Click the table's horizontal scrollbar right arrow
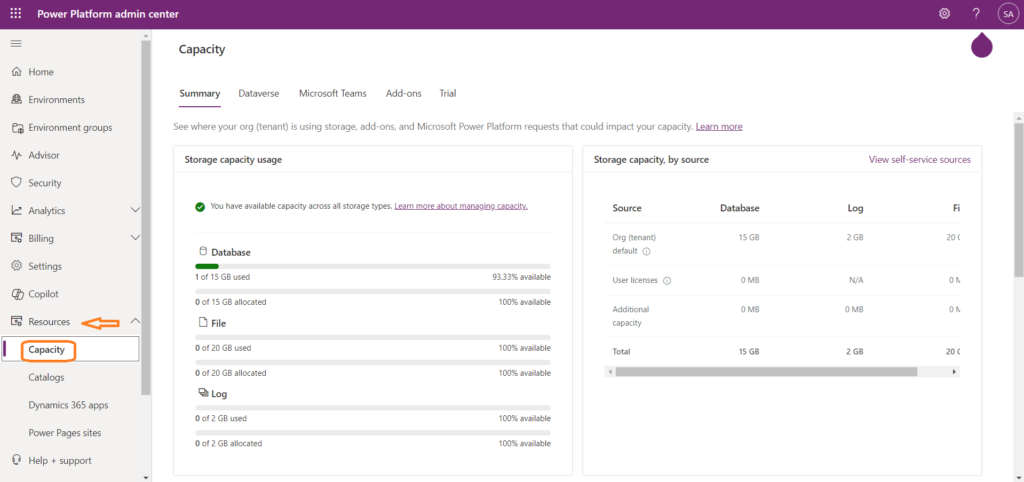 point(955,371)
